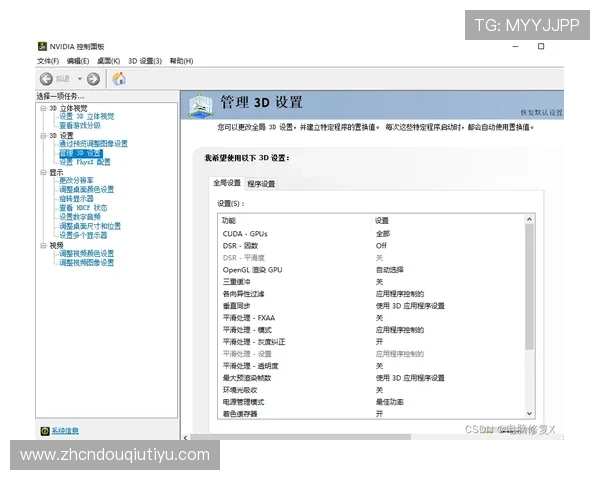This screenshot has height=480, width=600.
Task: Open 通过预览调整图像设置 in the tree
Action: pos(93,144)
